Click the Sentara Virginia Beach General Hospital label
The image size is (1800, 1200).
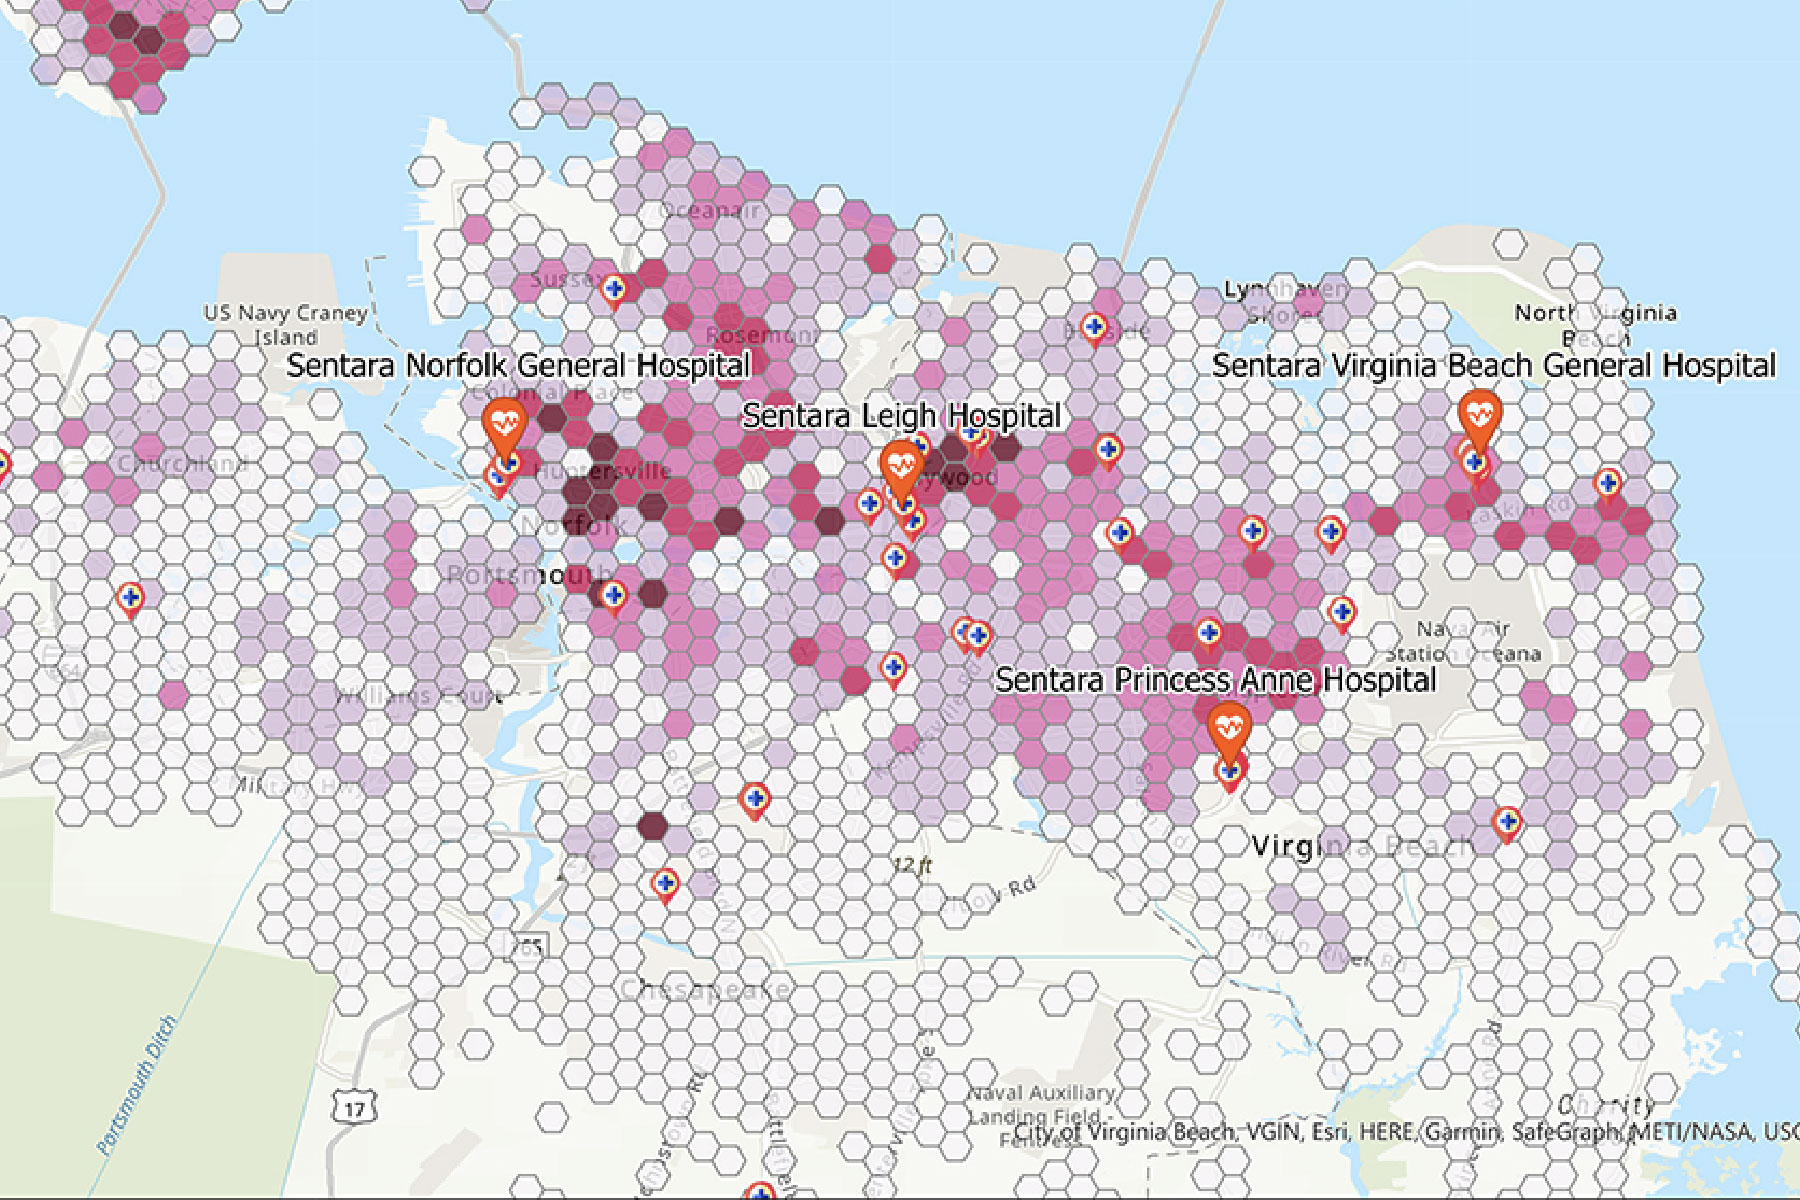pyautogui.click(x=1494, y=366)
